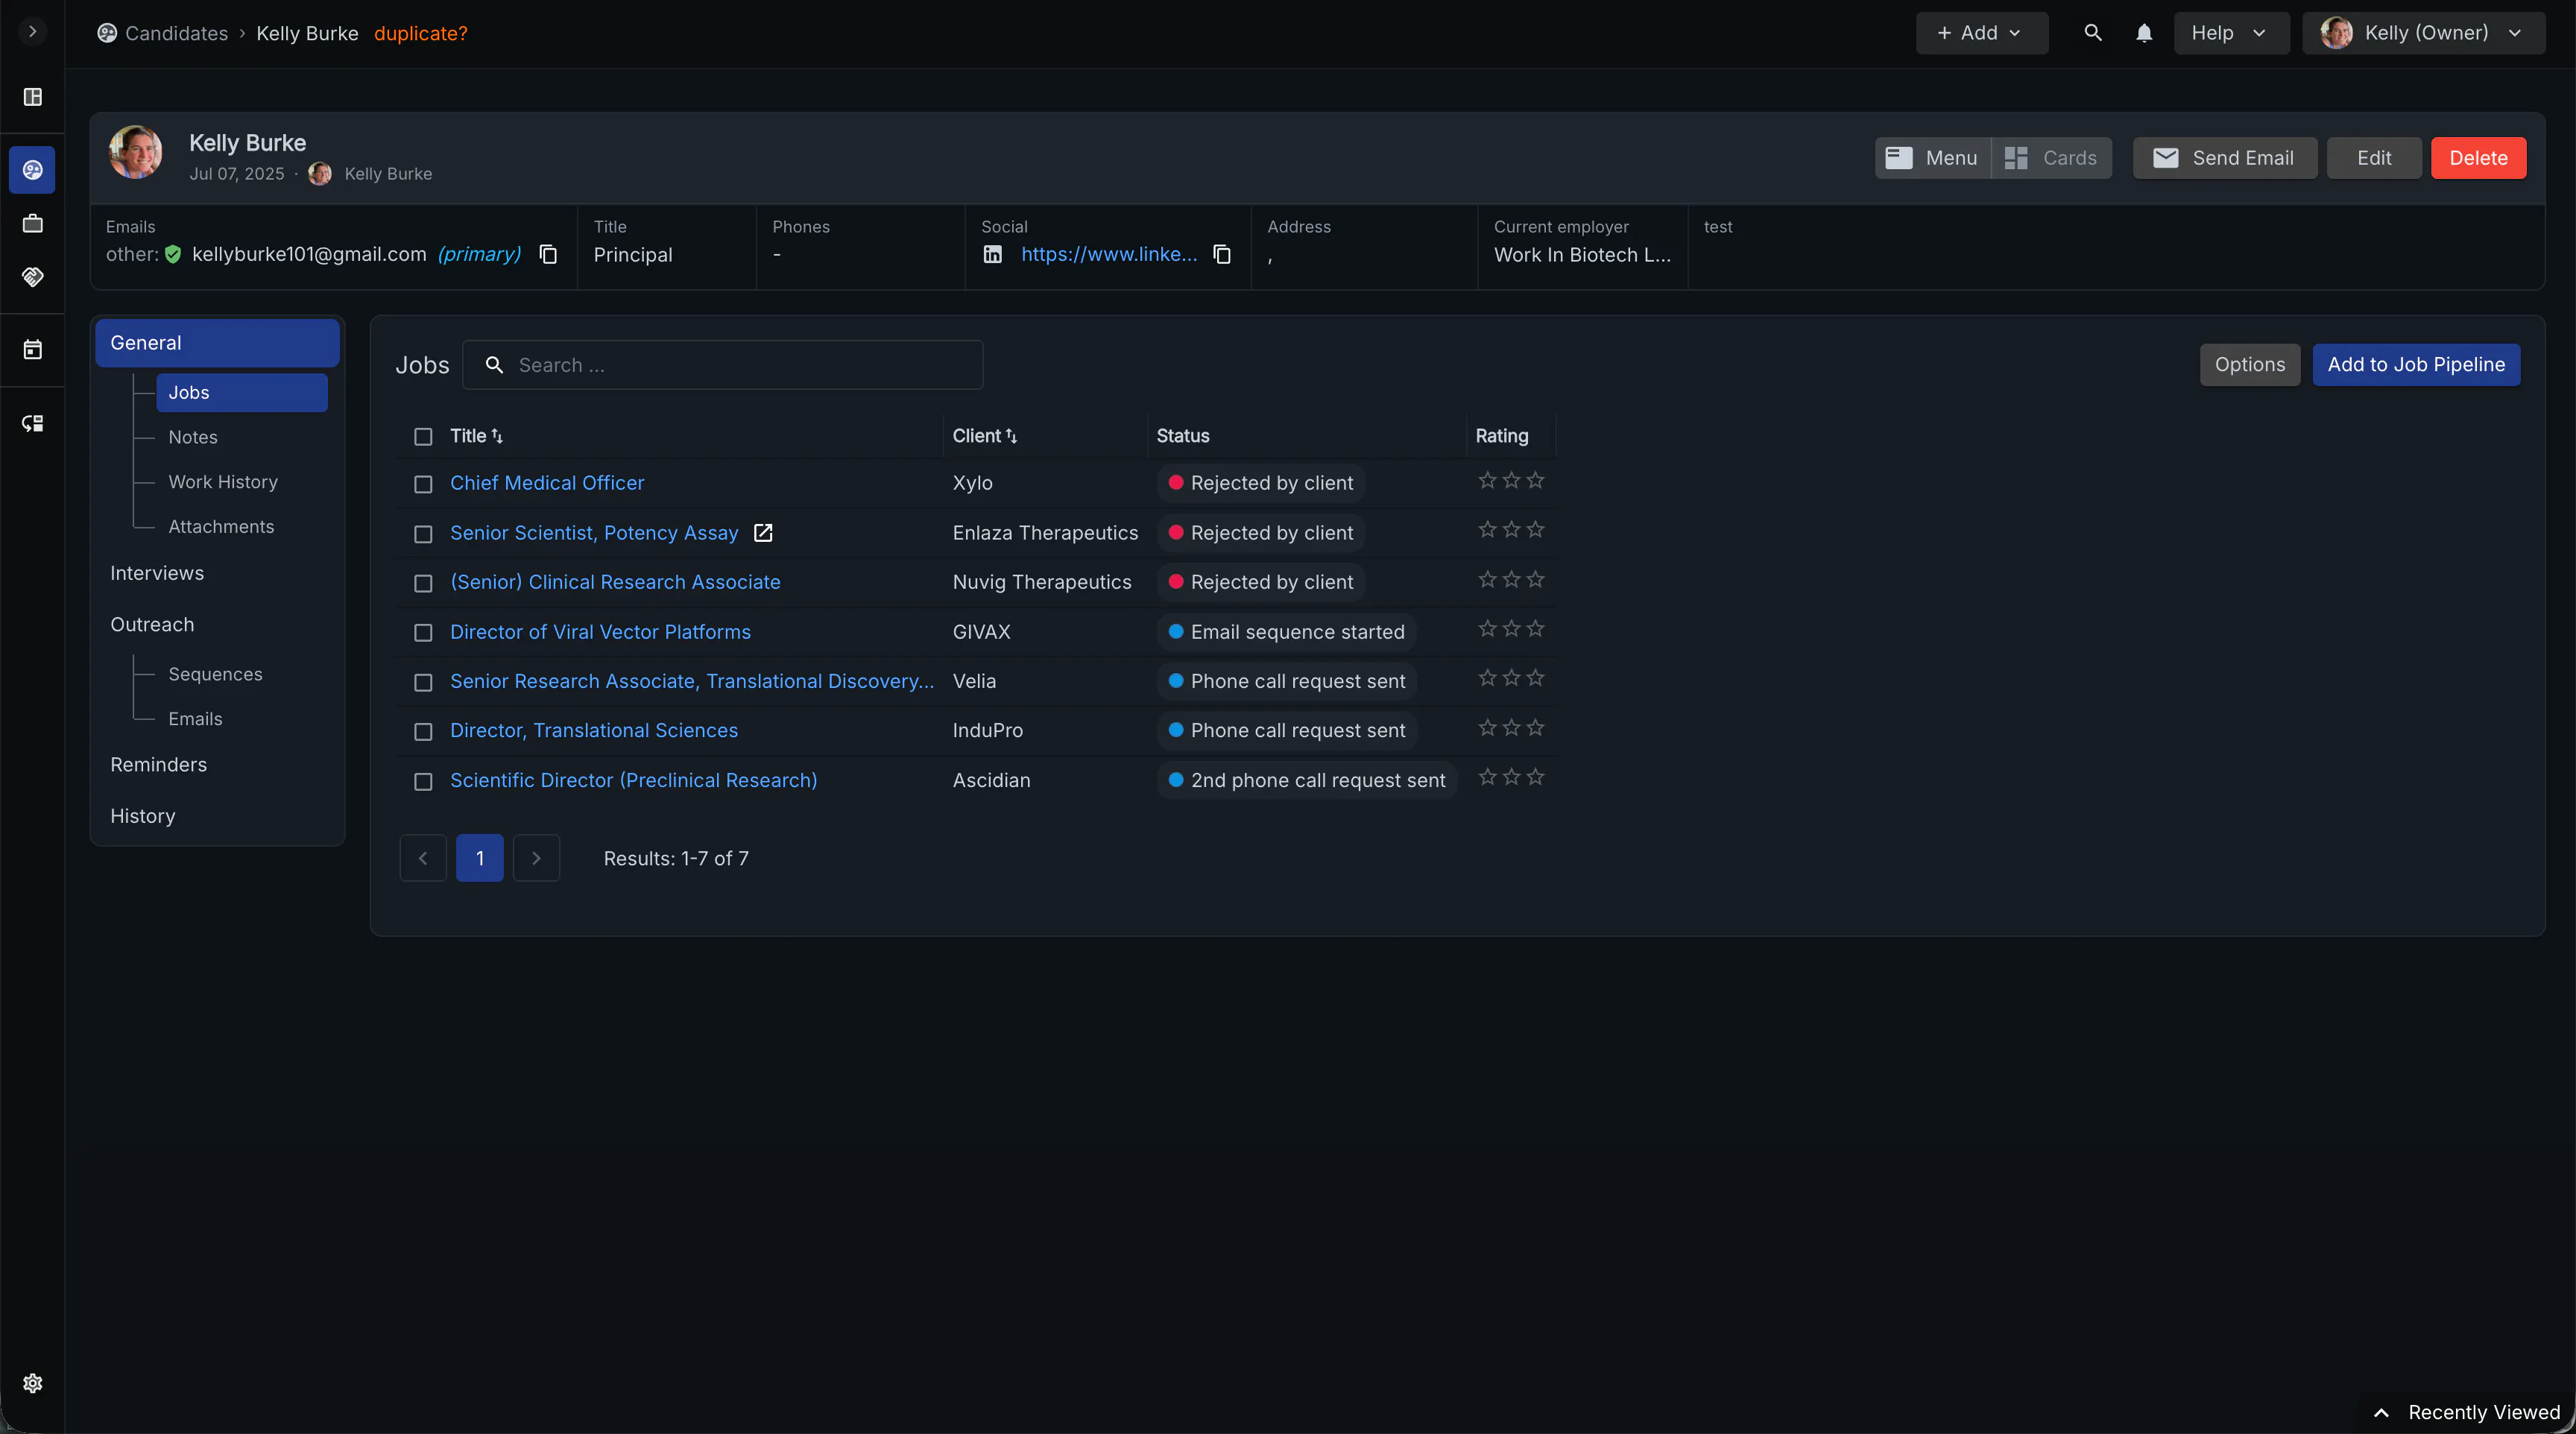Select the General section
The width and height of the screenshot is (2576, 1434).
217,343
